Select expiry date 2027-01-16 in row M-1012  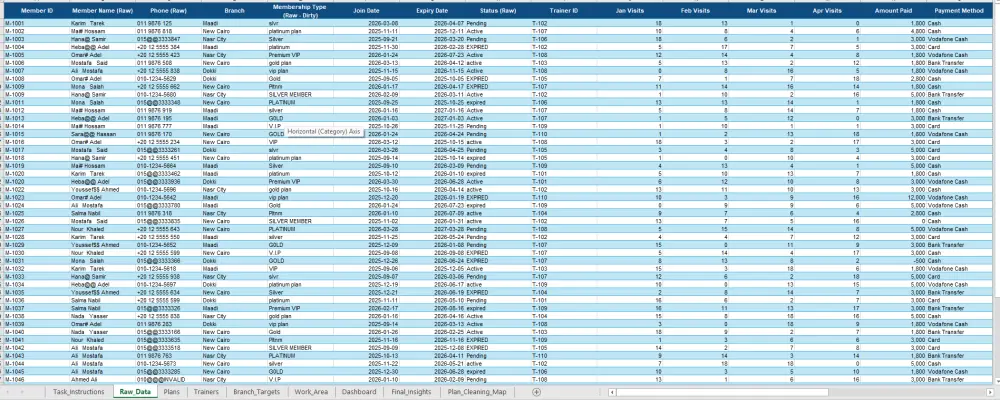tap(432, 110)
